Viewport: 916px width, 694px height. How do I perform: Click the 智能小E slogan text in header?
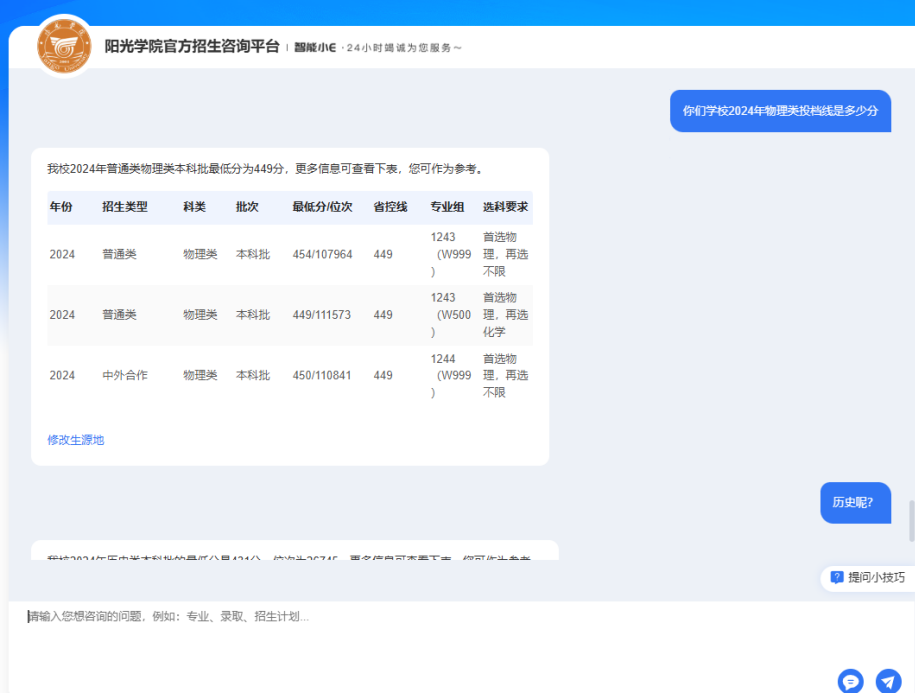tap(378, 48)
